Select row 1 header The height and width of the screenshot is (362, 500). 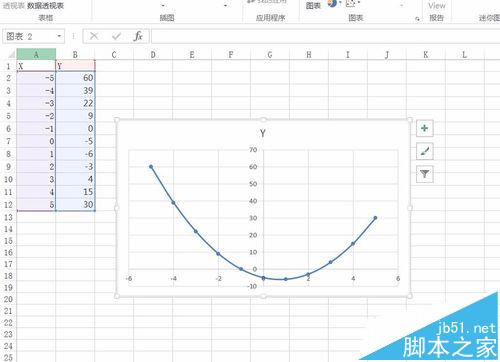8,66
